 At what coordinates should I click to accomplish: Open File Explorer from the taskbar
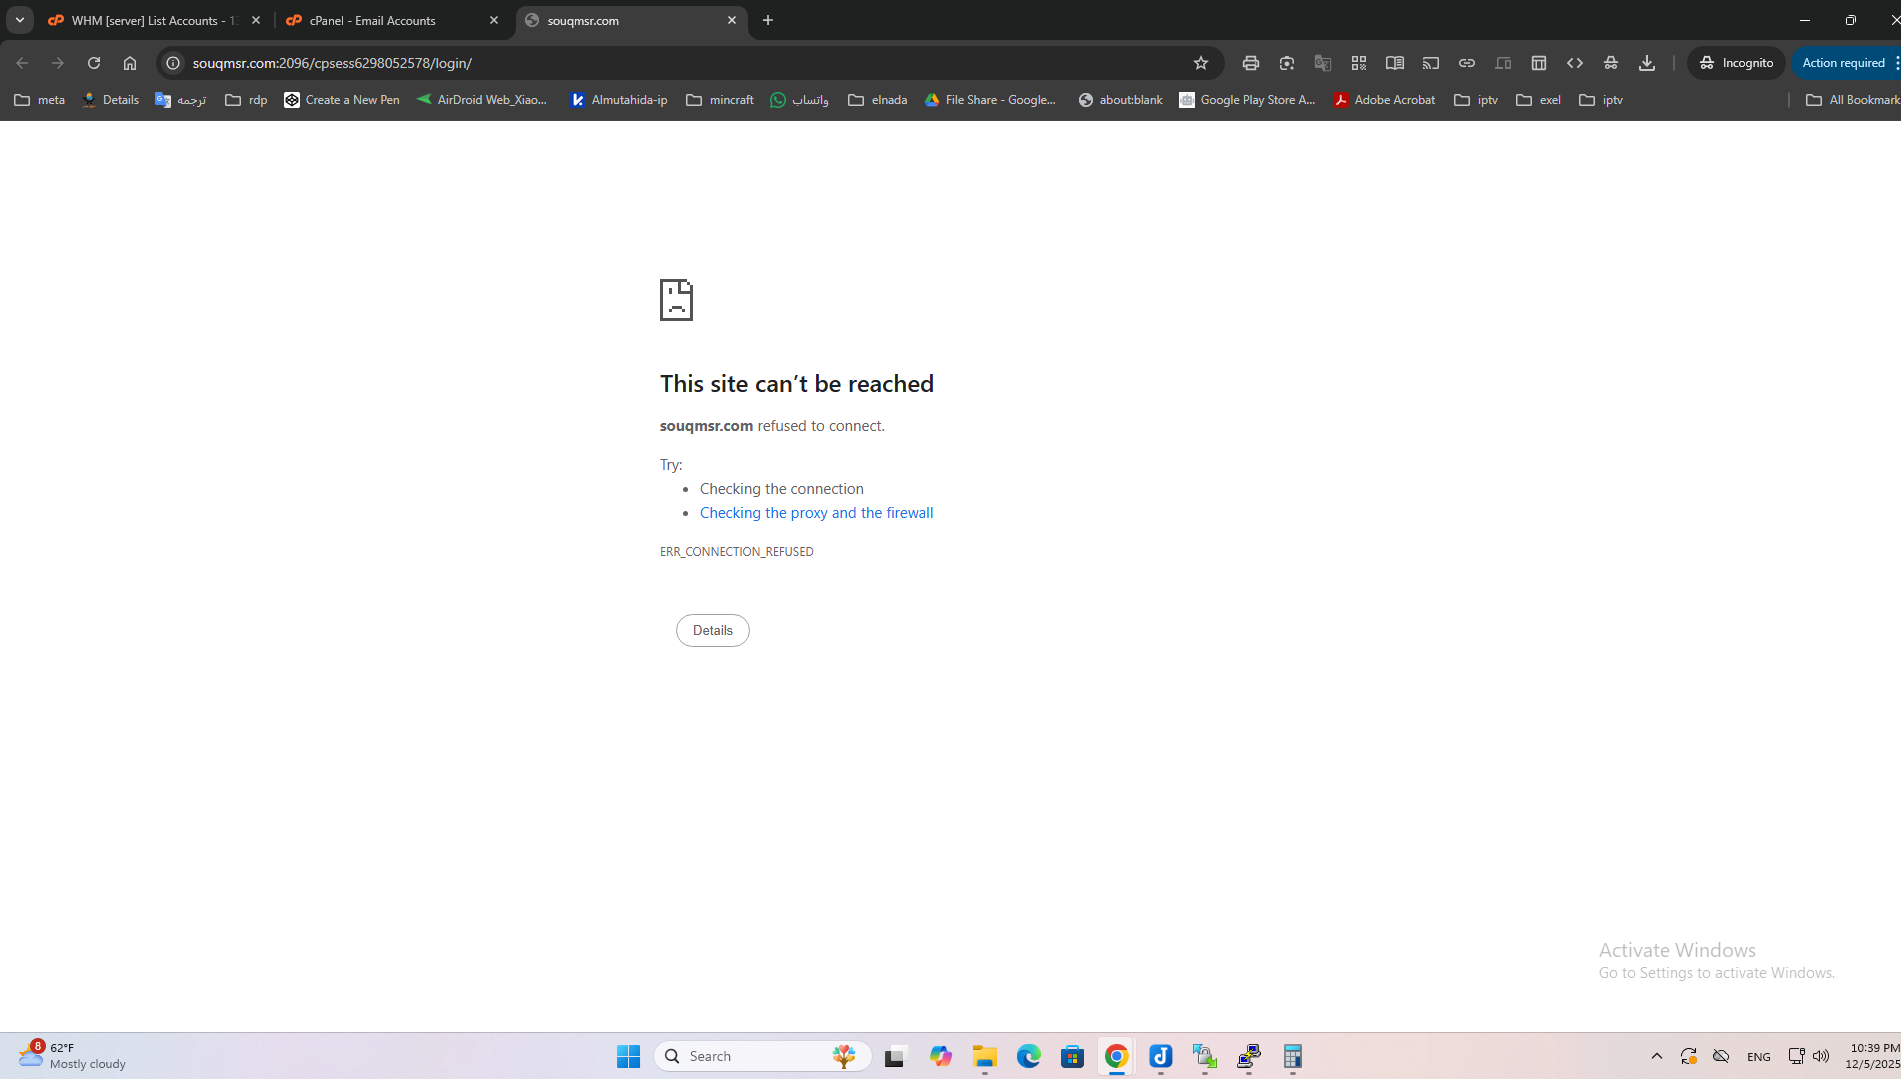[x=985, y=1056]
